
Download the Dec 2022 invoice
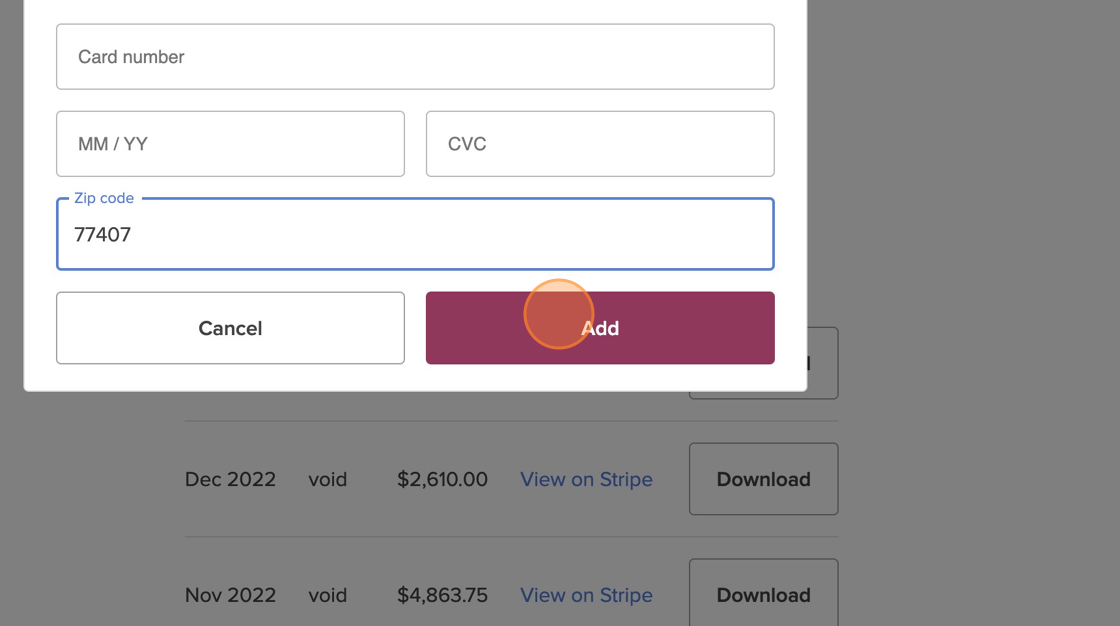pos(763,479)
